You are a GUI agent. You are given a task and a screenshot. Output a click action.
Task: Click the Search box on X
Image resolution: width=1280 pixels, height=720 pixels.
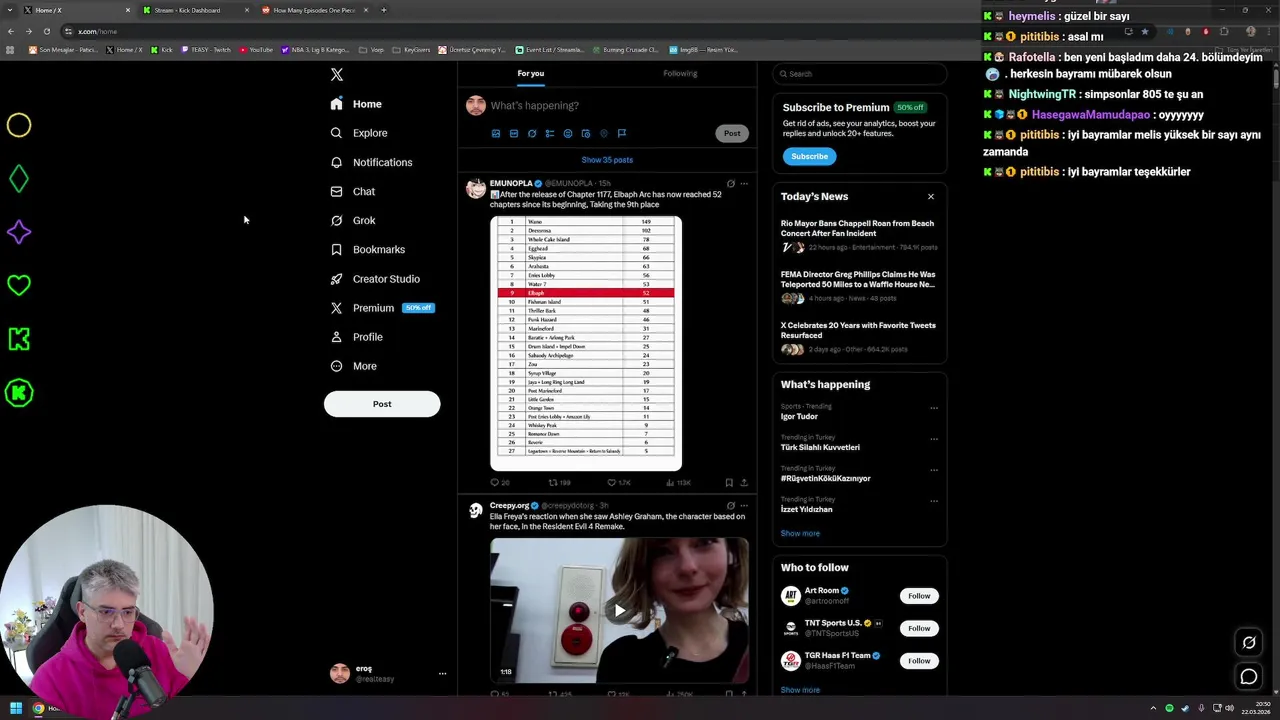pos(859,74)
